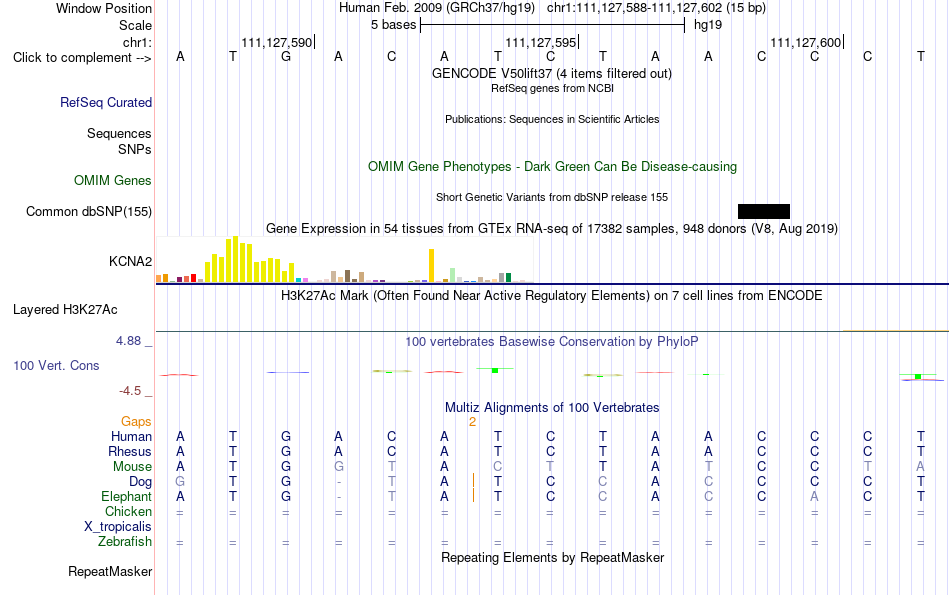Click the RefSeq genes from NCBI subtitle
Viewport: 950px width, 595px height.
(x=552, y=88)
